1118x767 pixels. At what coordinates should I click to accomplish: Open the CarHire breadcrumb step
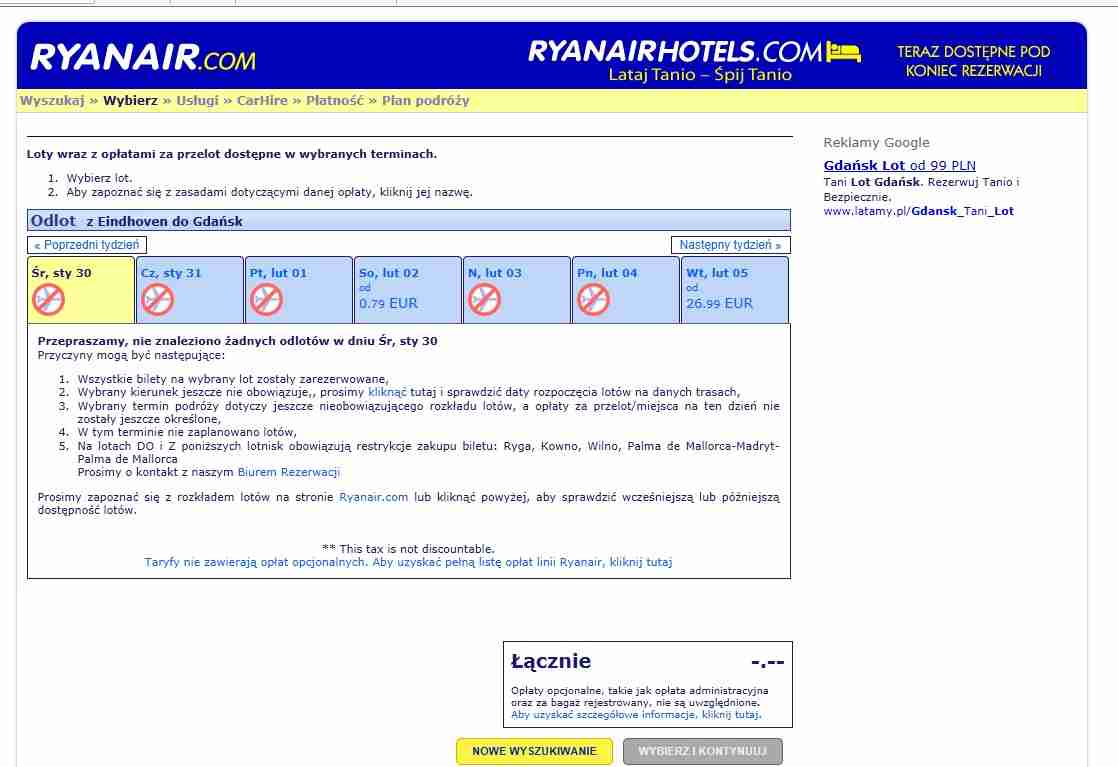pos(262,101)
